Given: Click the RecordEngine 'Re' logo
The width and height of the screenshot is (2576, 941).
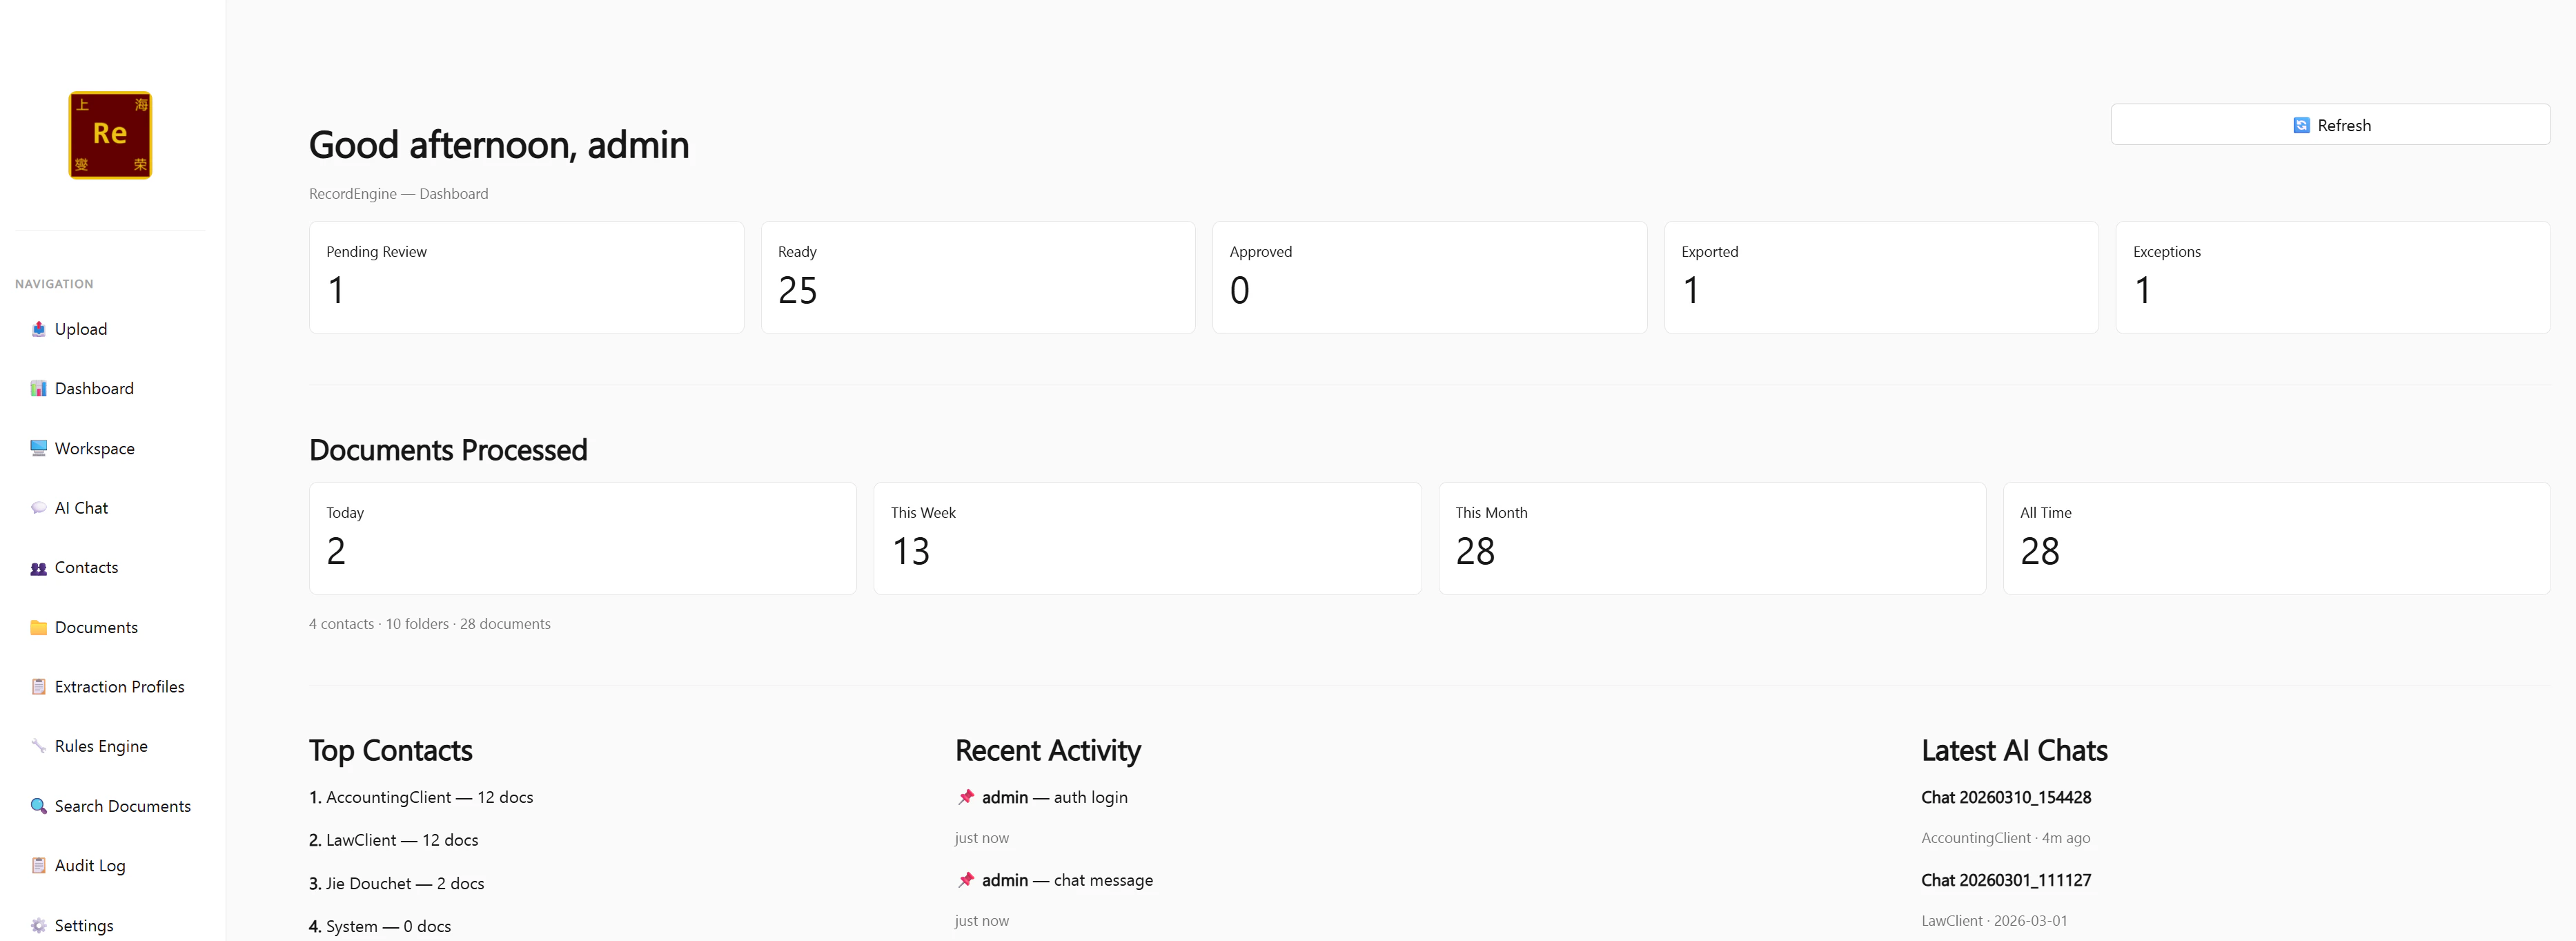Looking at the screenshot, I should (110, 134).
